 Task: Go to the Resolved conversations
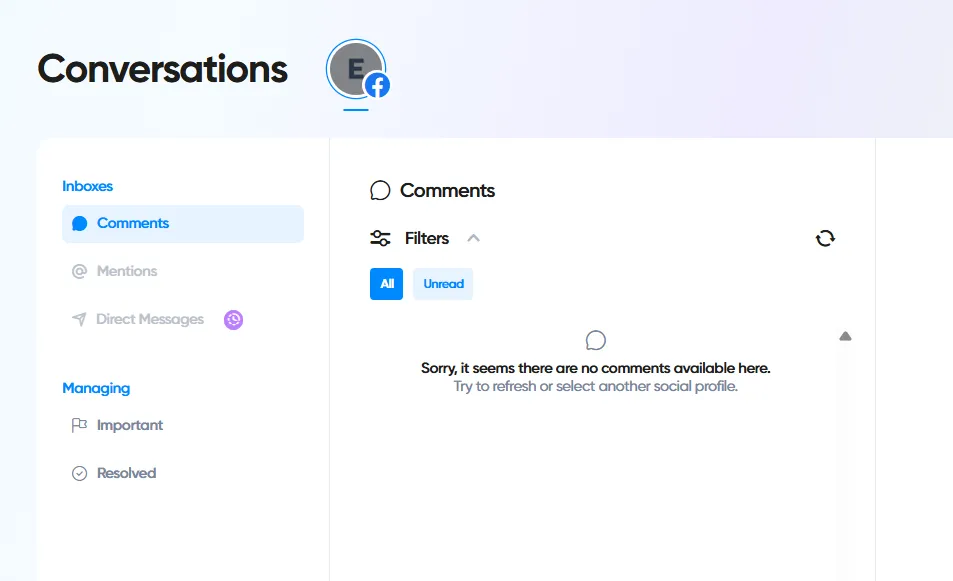pyautogui.click(x=126, y=473)
